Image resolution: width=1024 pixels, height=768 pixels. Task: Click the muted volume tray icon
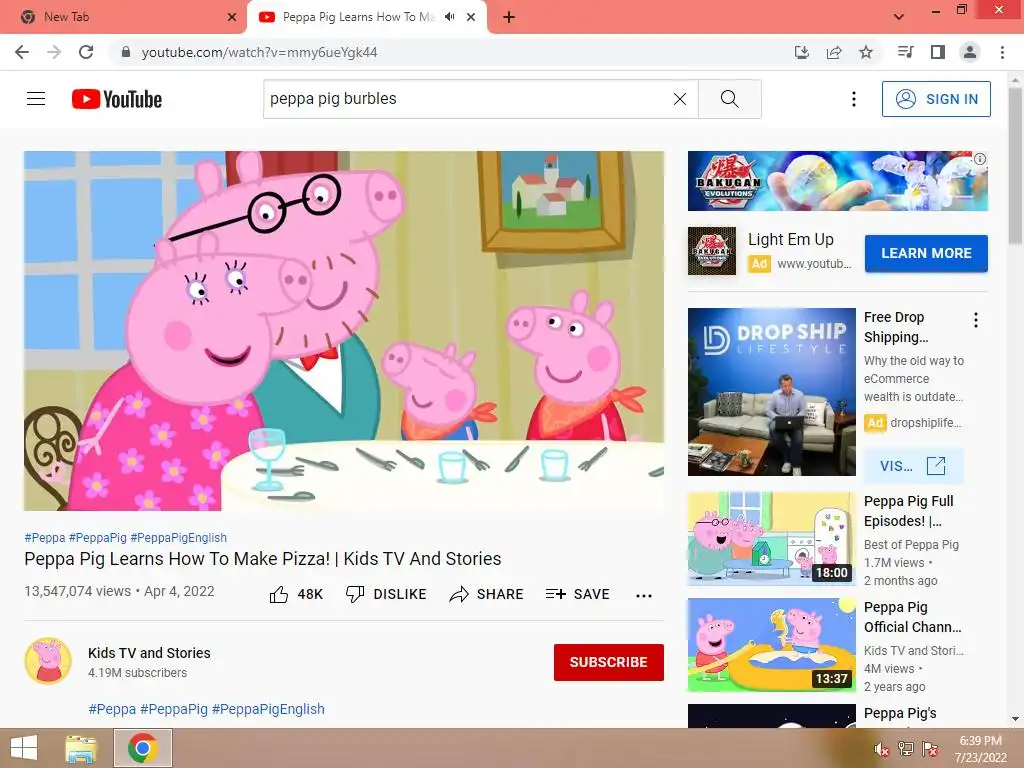coord(882,748)
